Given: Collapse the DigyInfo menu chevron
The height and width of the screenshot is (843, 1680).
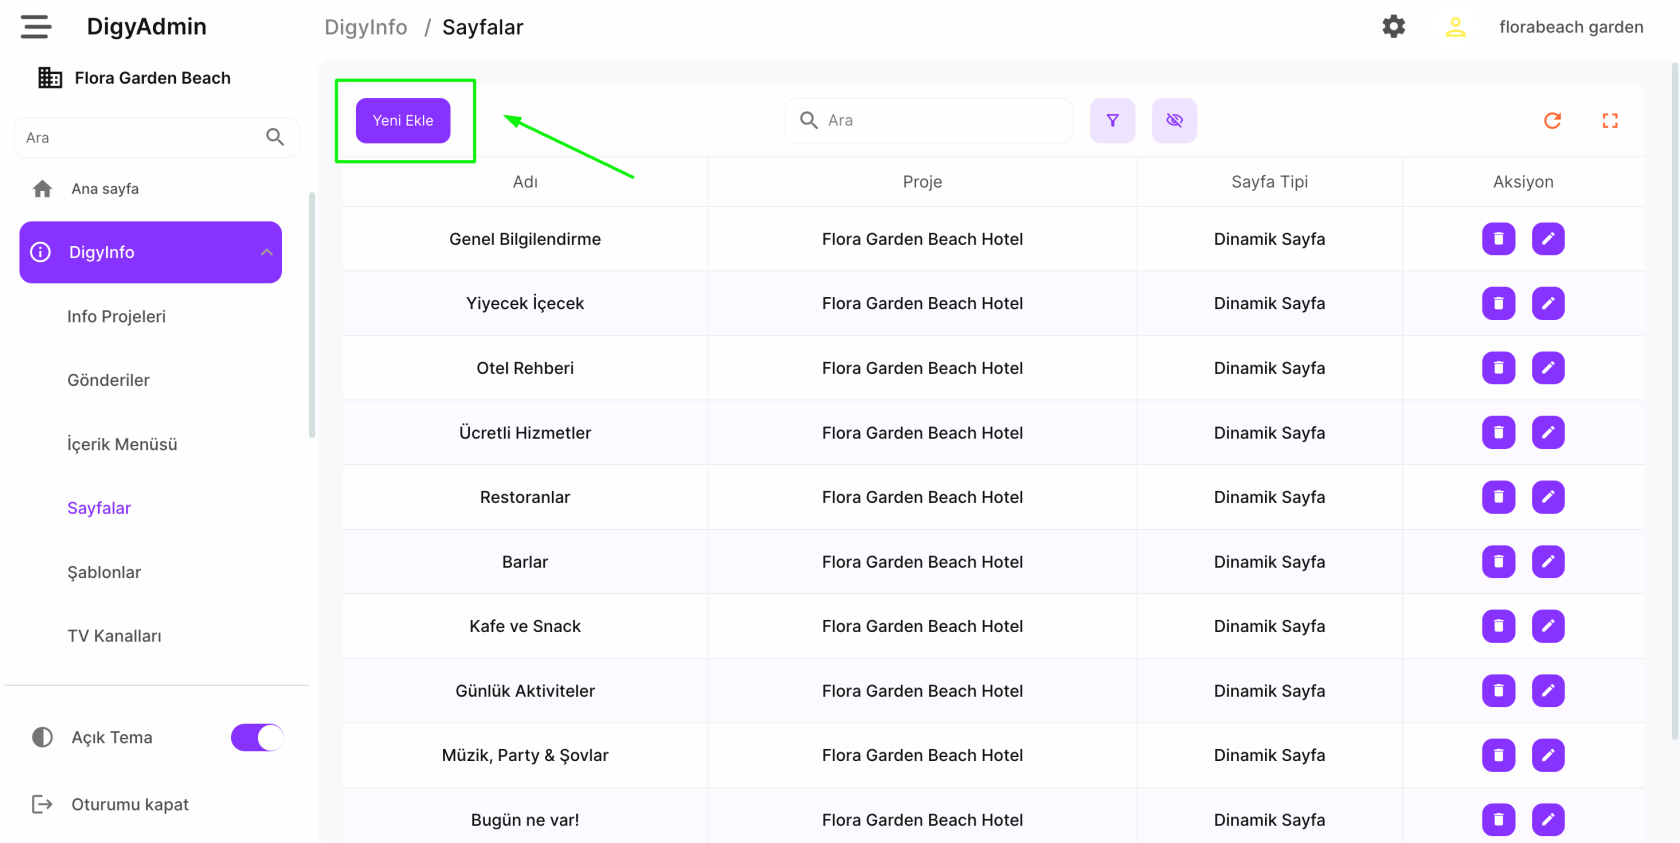Looking at the screenshot, I should (x=267, y=252).
